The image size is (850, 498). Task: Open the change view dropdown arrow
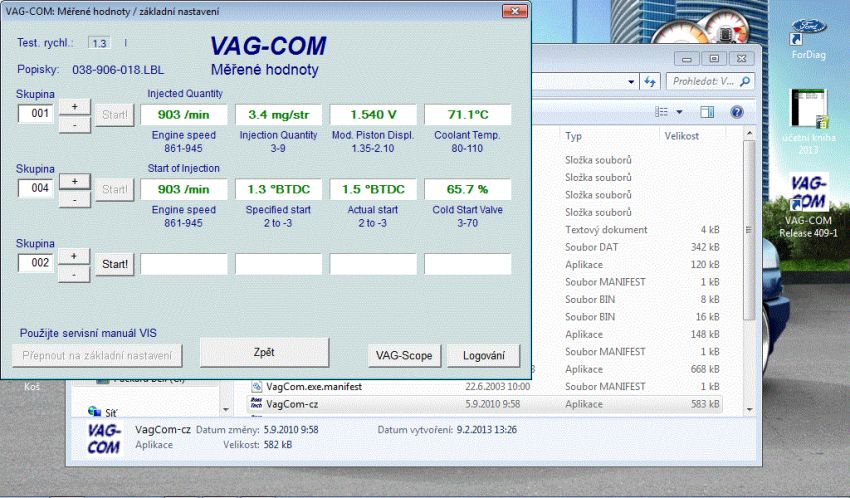click(680, 112)
